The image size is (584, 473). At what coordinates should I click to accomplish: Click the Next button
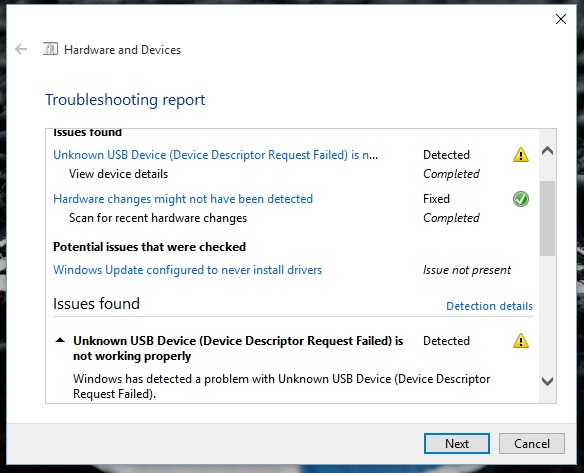[457, 444]
